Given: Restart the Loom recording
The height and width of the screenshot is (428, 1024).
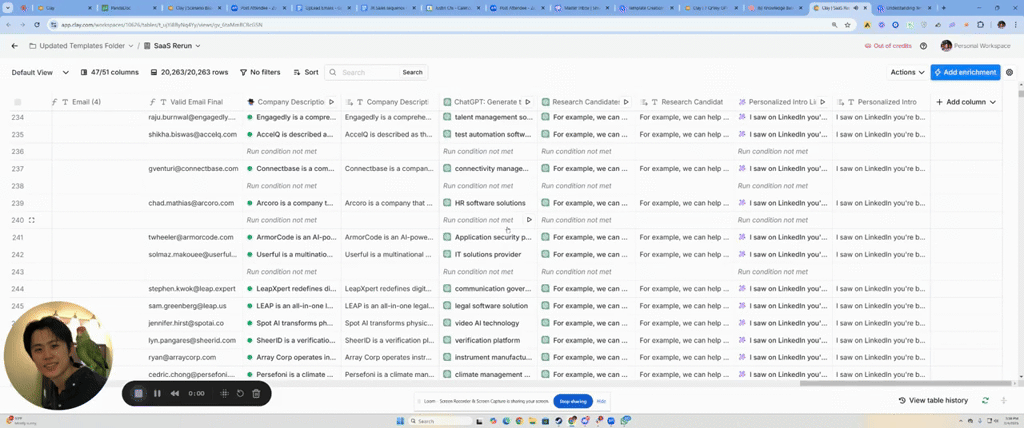Looking at the screenshot, I should [240, 394].
